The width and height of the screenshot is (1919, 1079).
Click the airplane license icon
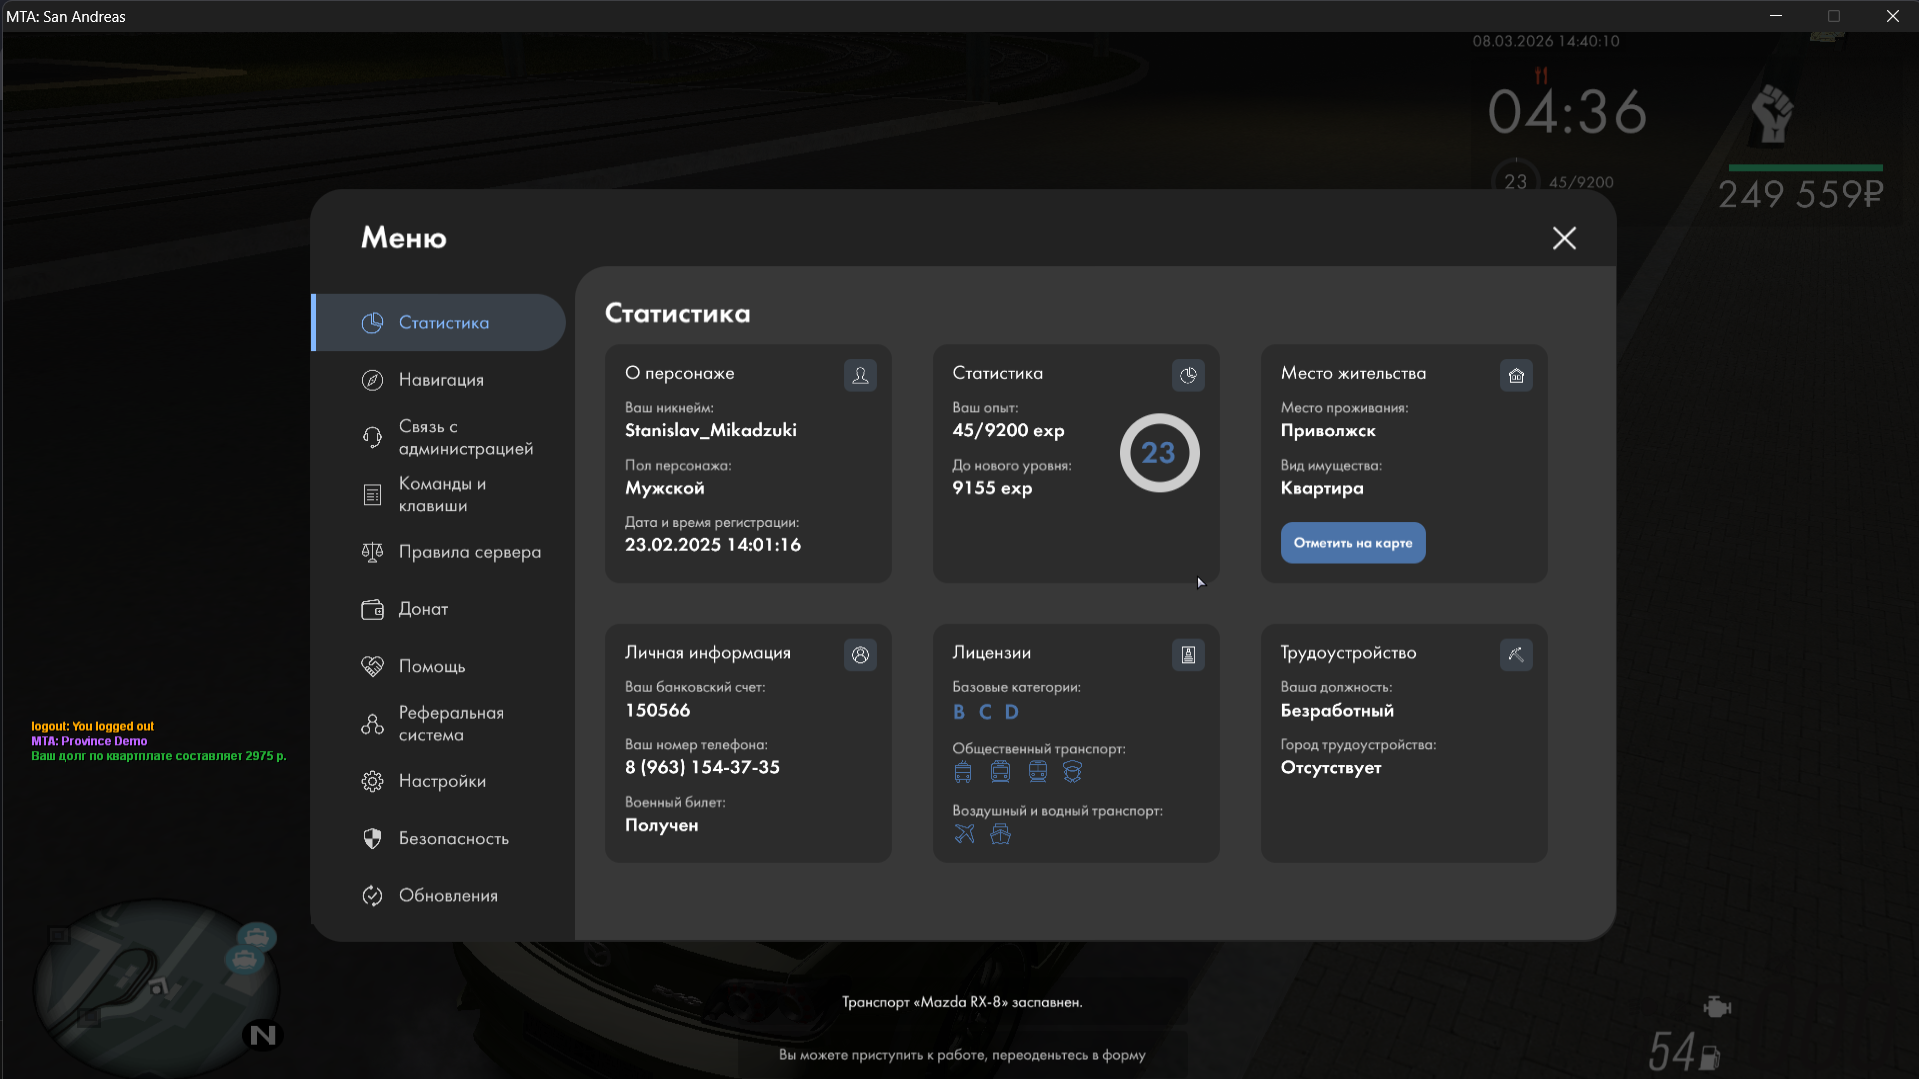pos(964,834)
